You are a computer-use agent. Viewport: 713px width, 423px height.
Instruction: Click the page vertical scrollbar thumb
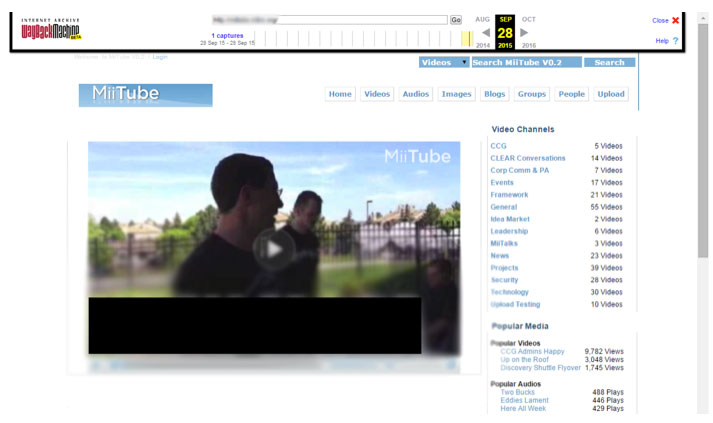point(703,141)
